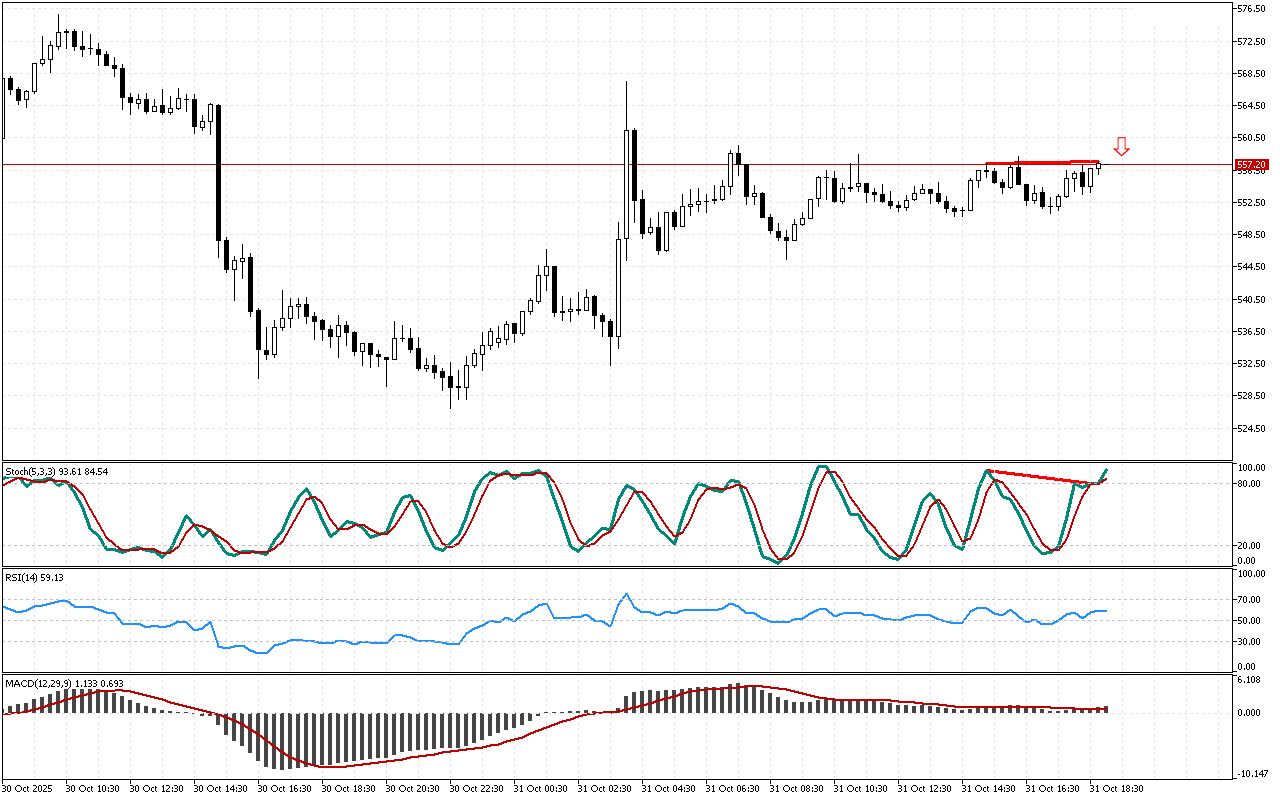1280x800 pixels.
Task: Click the 576.50 price axis label
Action: pyautogui.click(x=1250, y=9)
